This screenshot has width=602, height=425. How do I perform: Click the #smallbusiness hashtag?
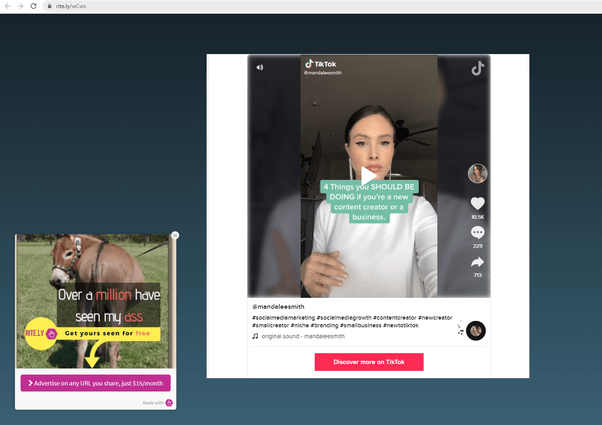point(361,326)
